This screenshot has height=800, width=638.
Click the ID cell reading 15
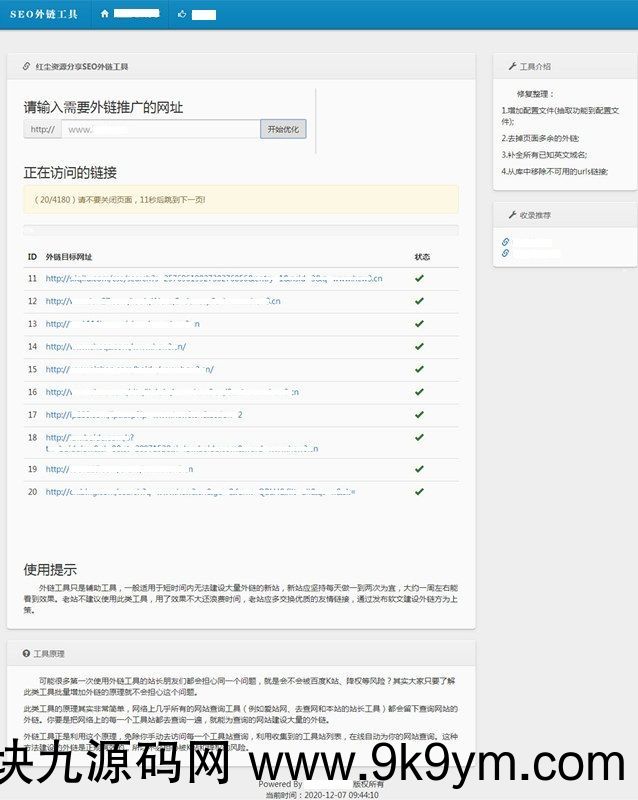pyautogui.click(x=33, y=369)
